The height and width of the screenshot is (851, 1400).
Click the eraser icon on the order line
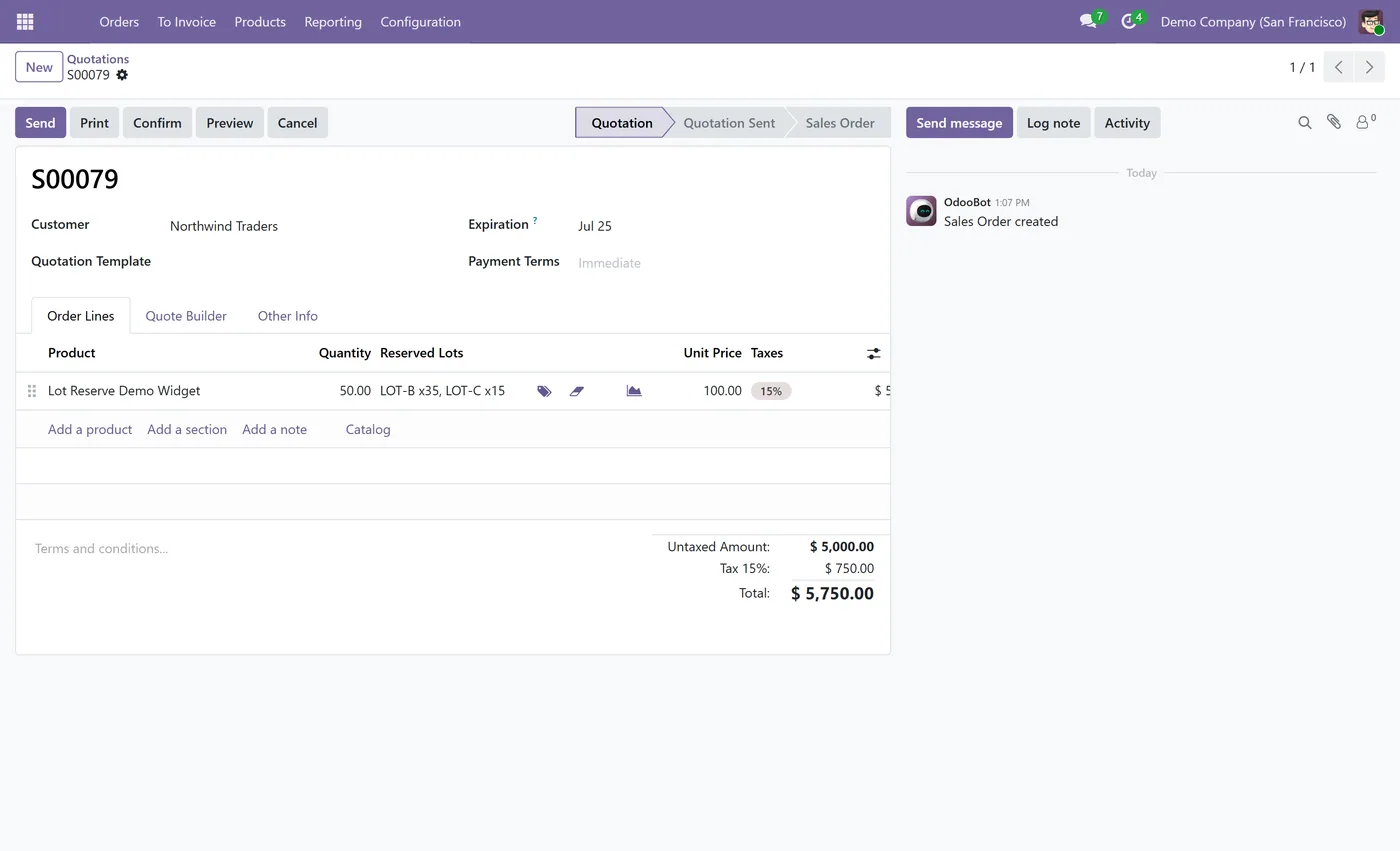click(576, 391)
